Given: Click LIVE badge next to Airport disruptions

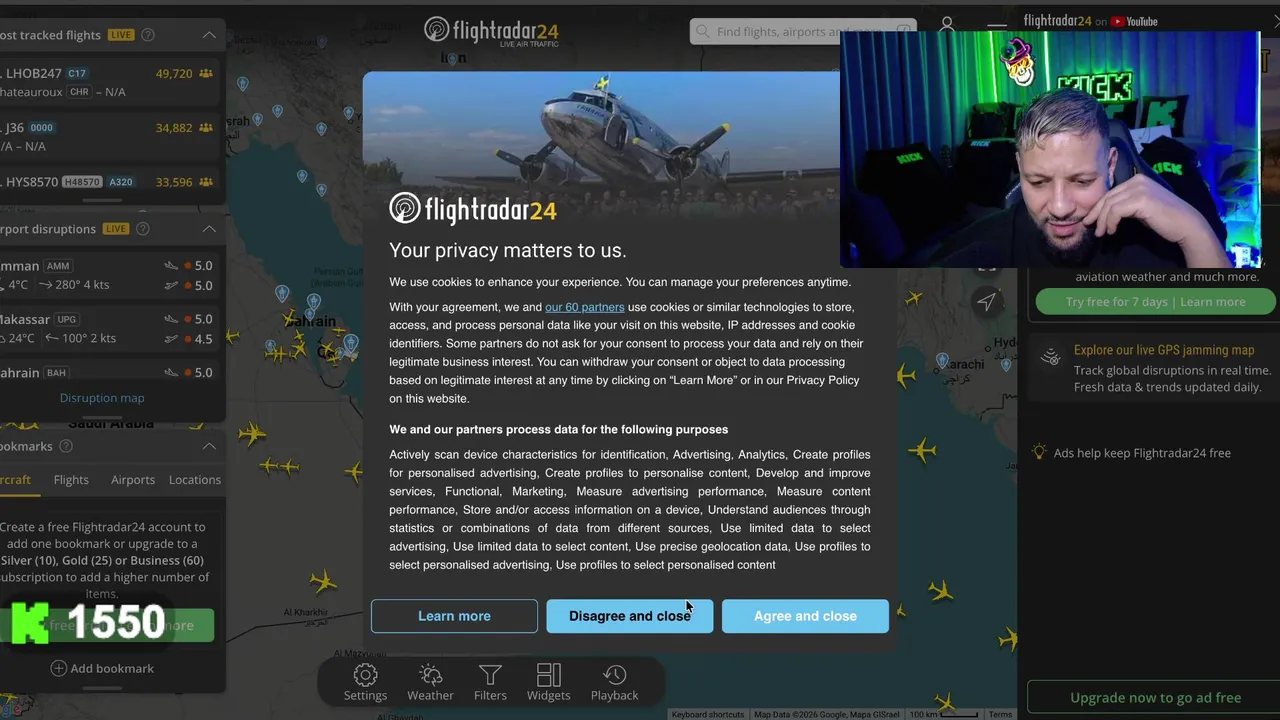Looking at the screenshot, I should point(116,229).
